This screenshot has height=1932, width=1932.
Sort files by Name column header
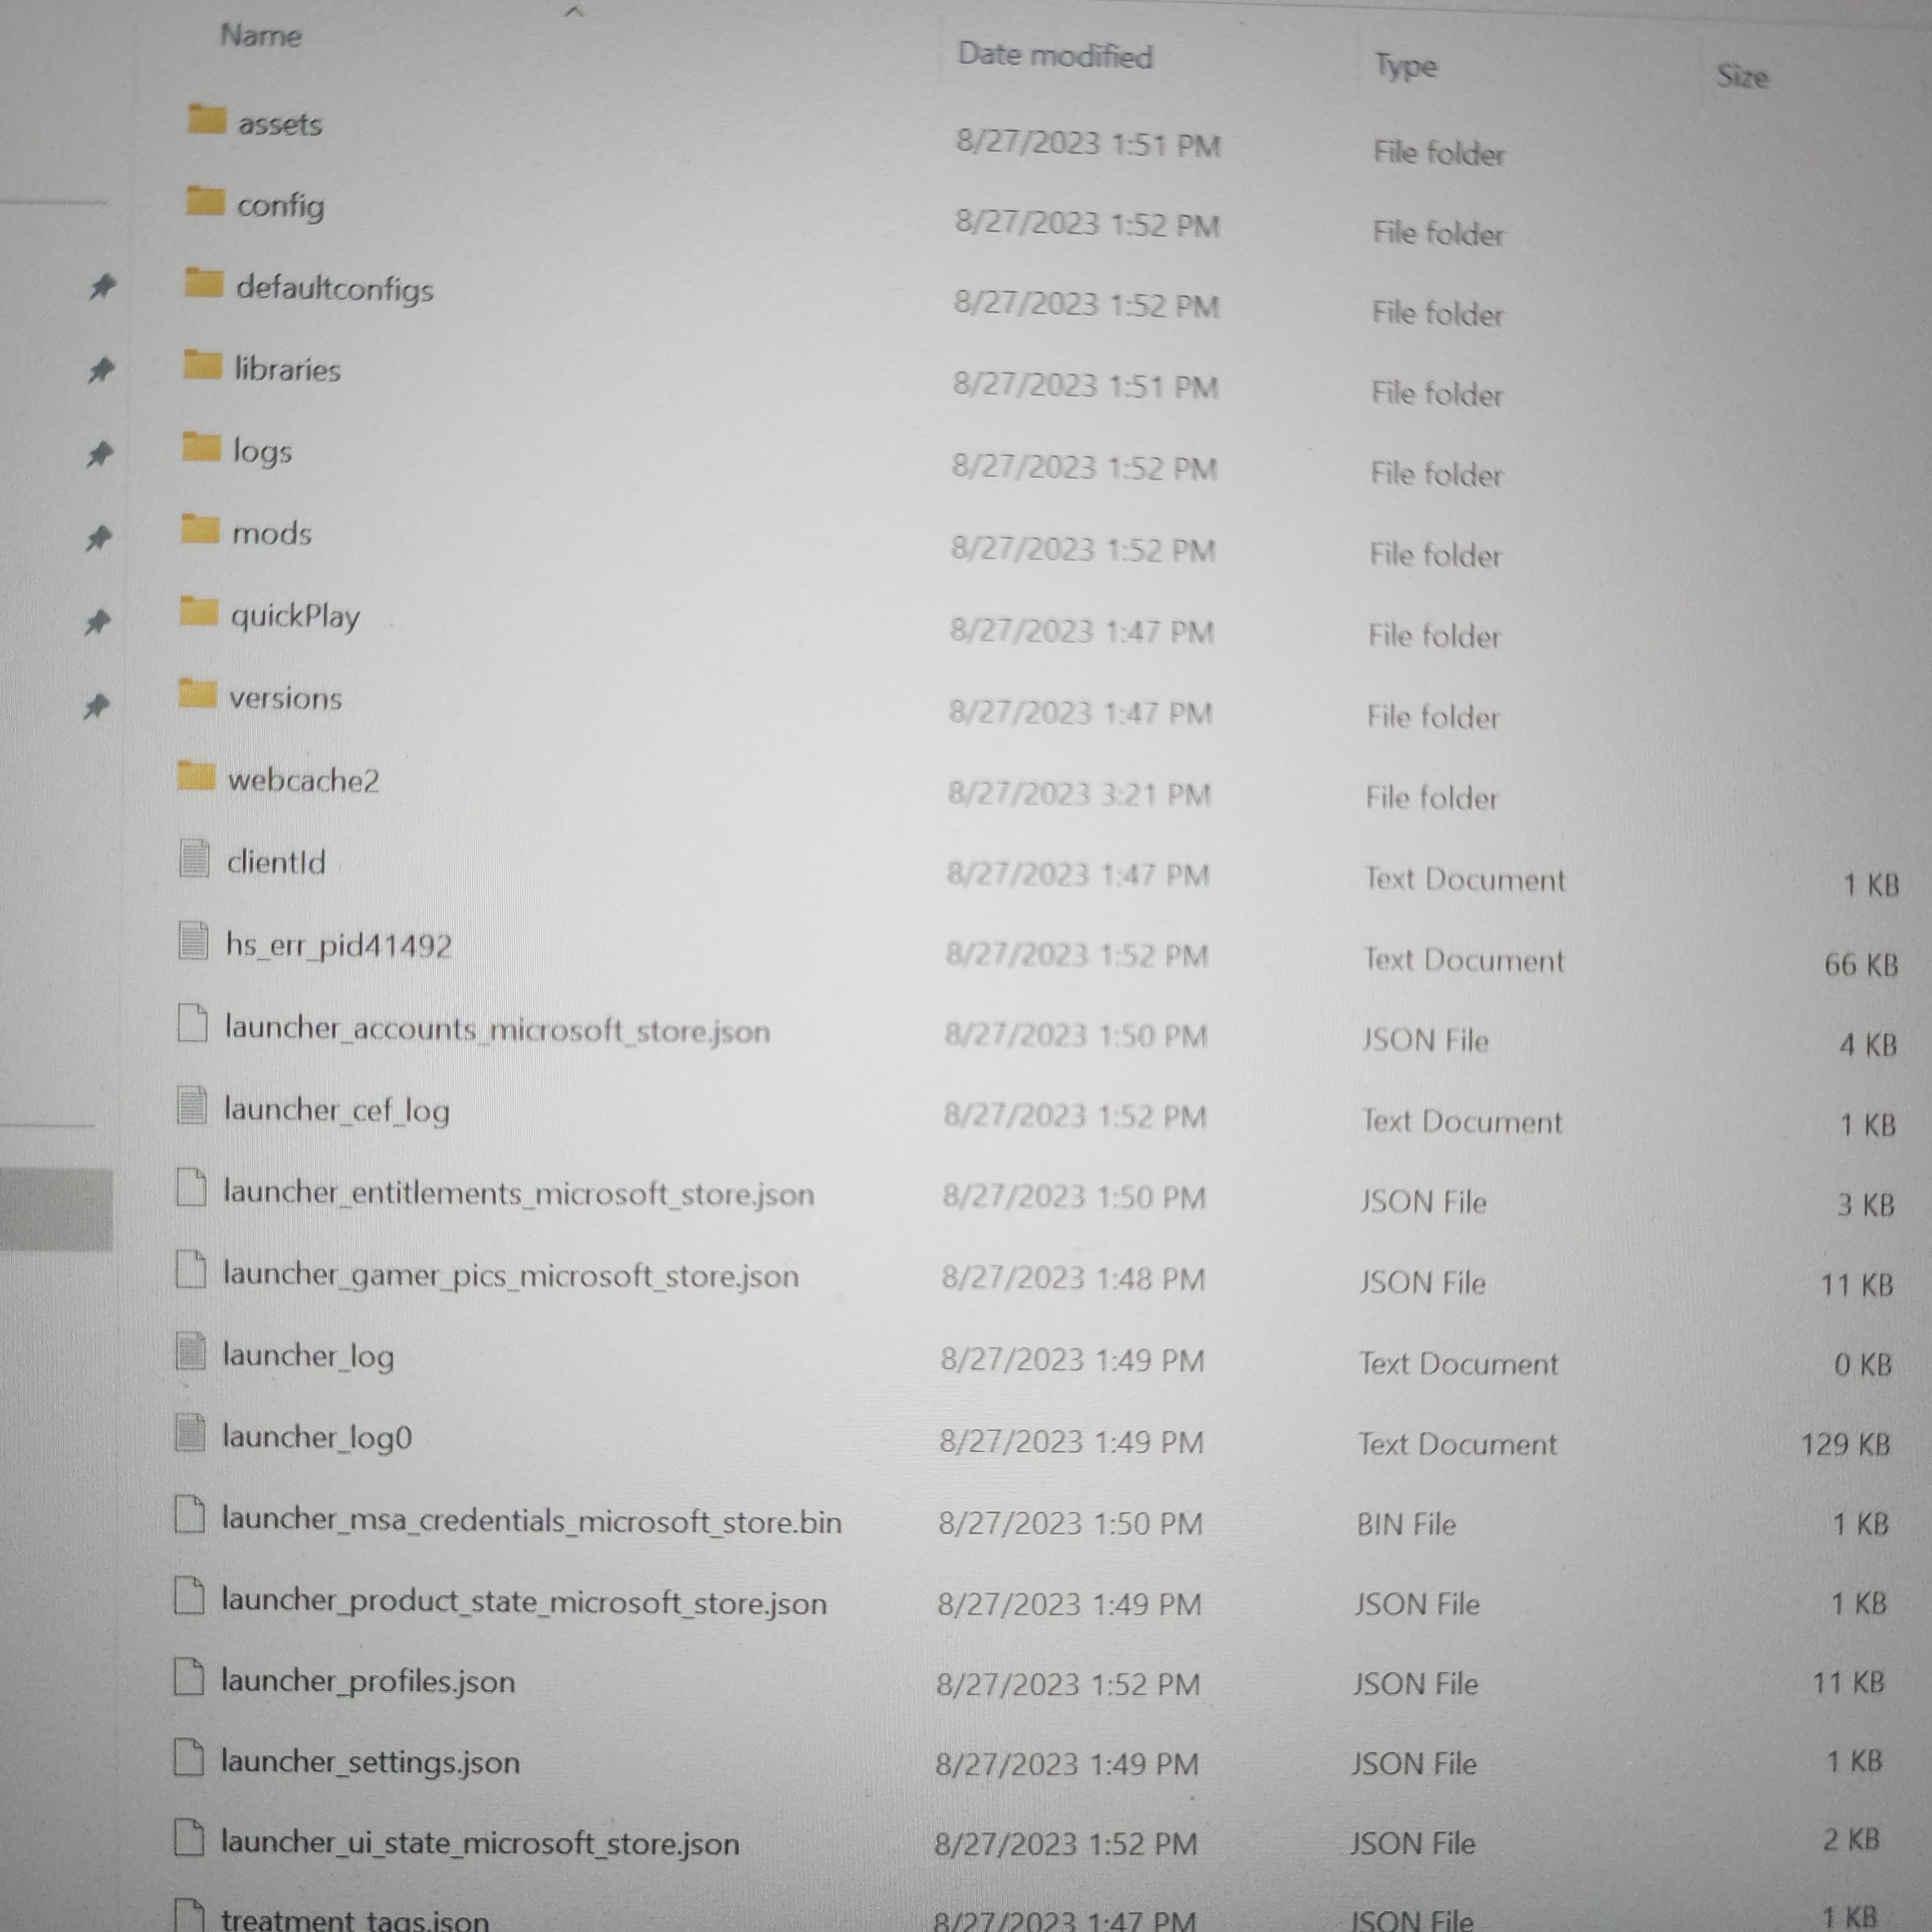(261, 36)
